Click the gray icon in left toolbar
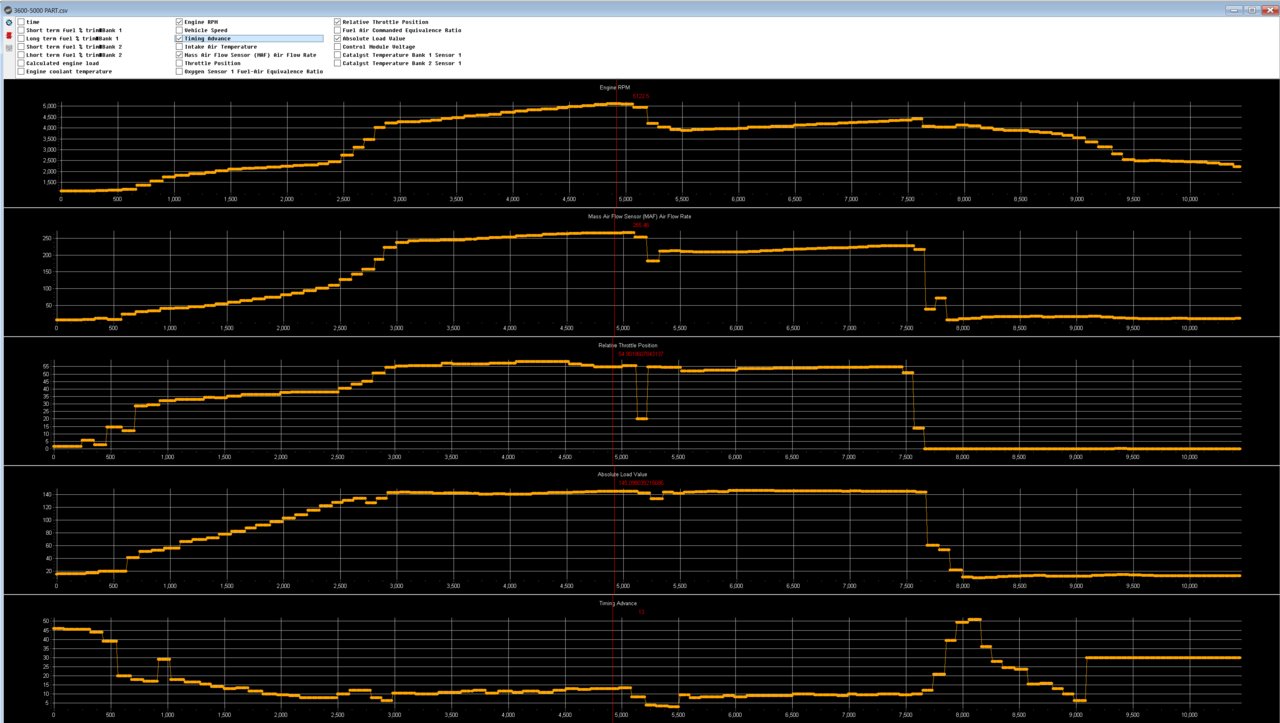 click(8, 47)
